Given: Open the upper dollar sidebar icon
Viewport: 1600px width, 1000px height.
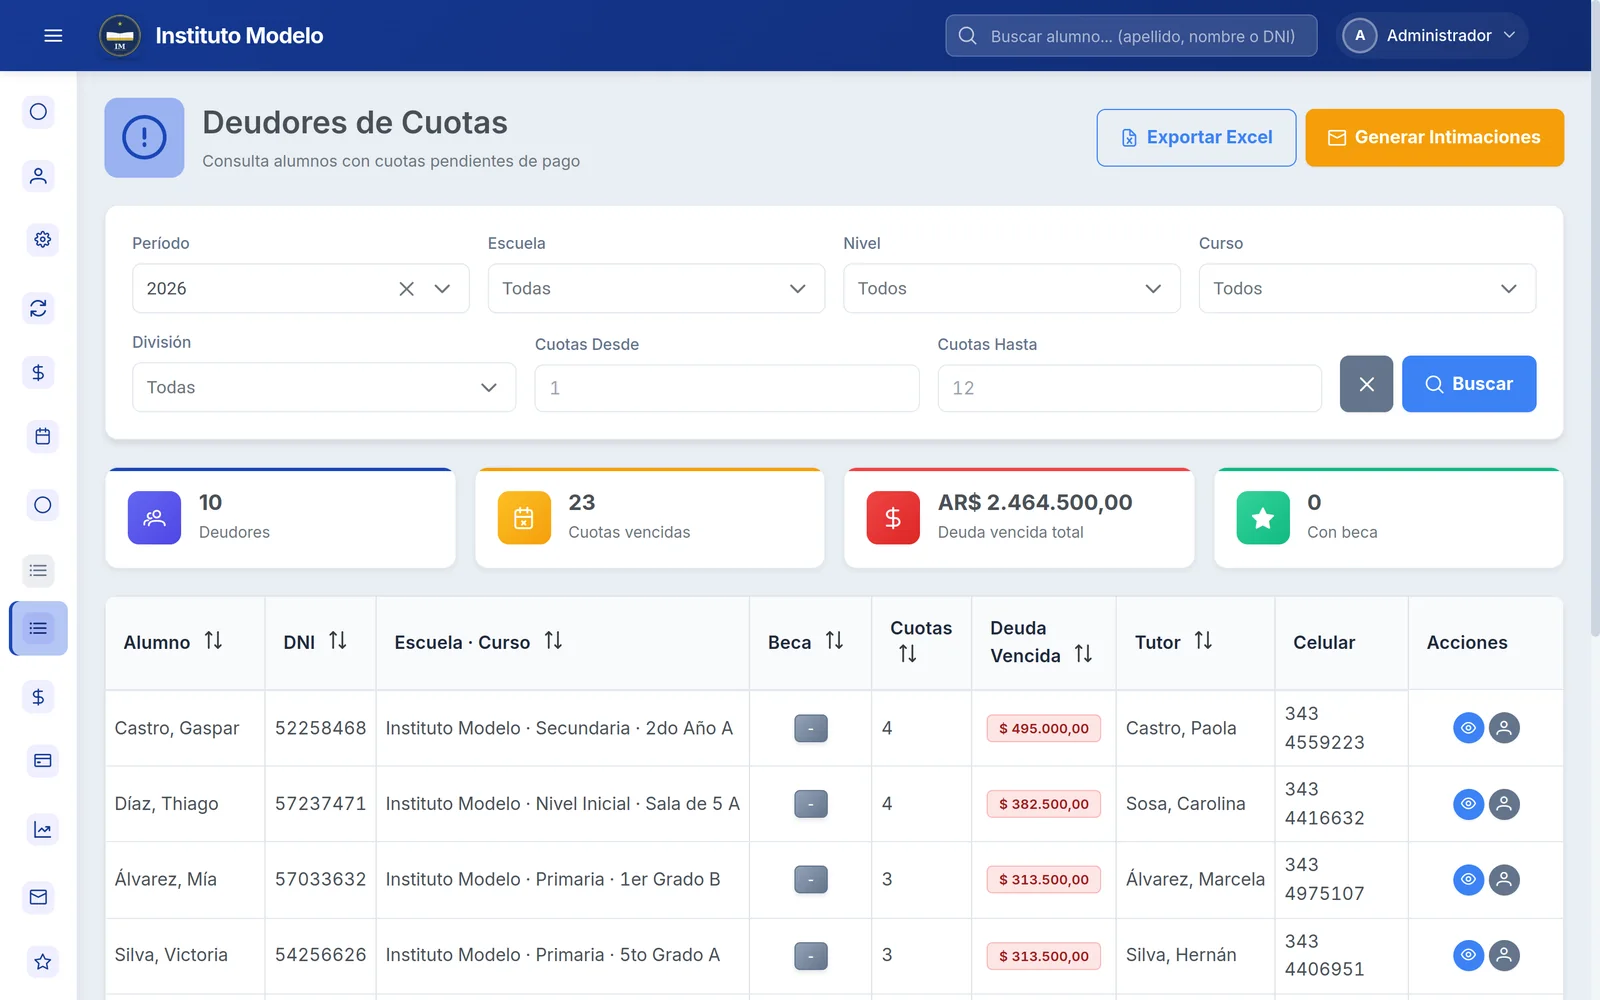Looking at the screenshot, I should pyautogui.click(x=39, y=372).
